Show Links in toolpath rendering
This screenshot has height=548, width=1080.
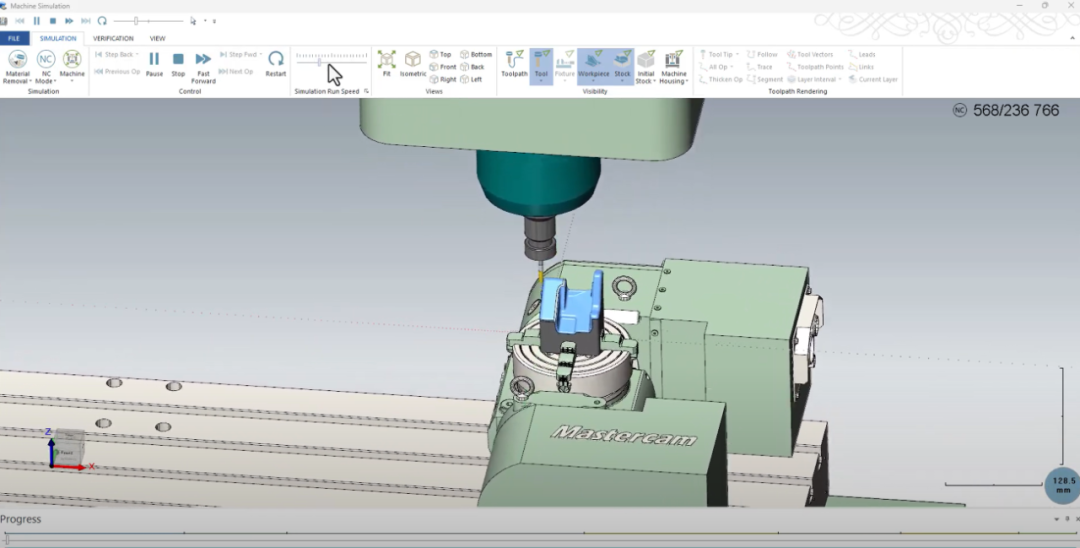pyautogui.click(x=861, y=67)
